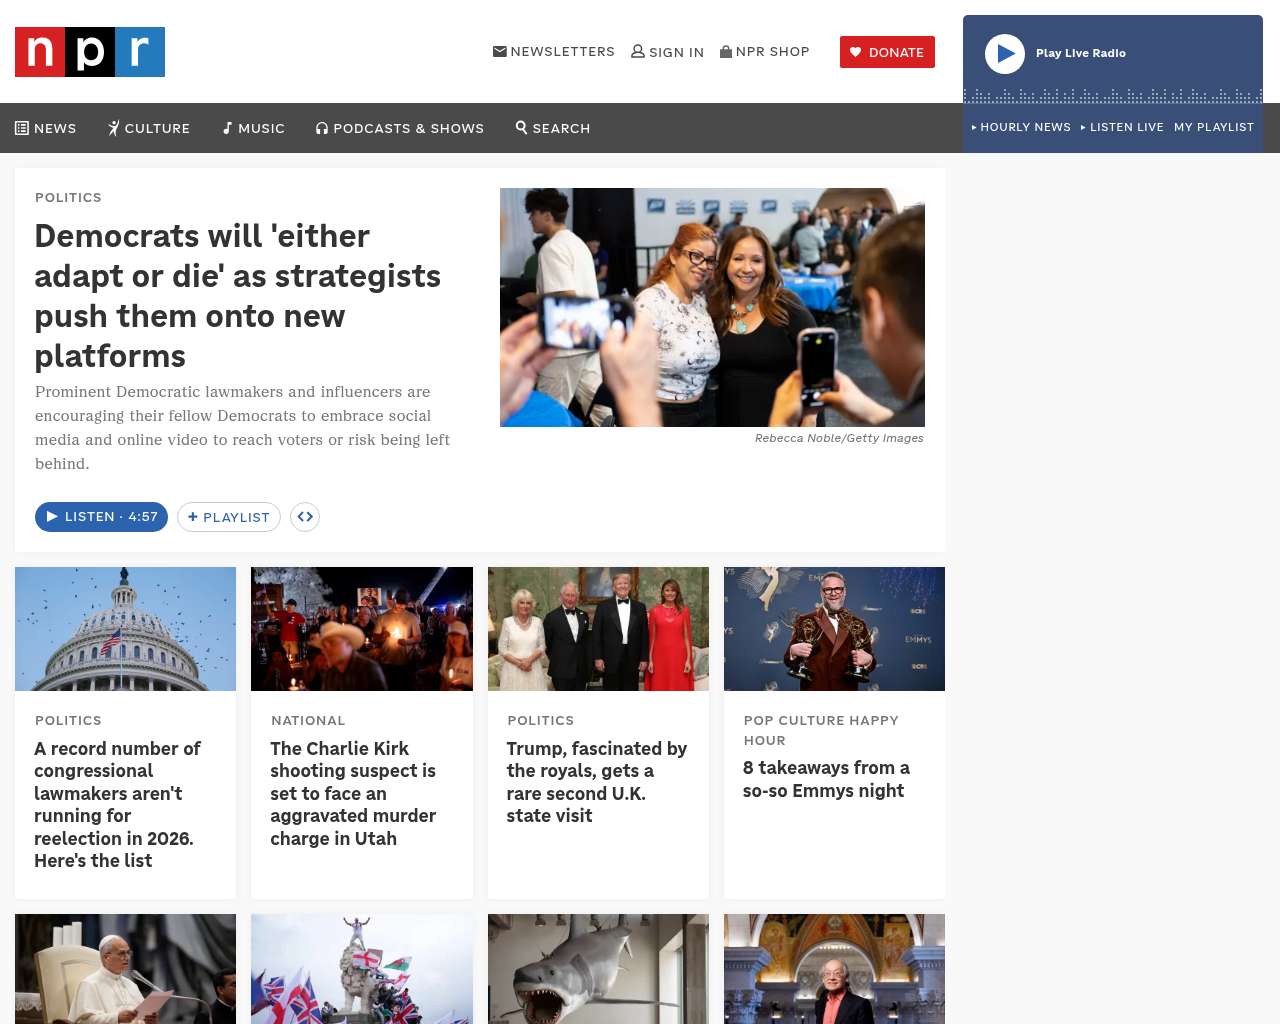The image size is (1280, 1024).
Task: Click the Rebecca Noble/Getty Images credit
Action: (839, 438)
